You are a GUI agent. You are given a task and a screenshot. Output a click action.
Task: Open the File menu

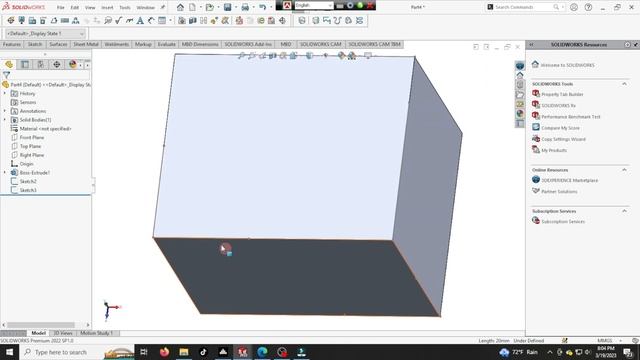[x=60, y=7]
